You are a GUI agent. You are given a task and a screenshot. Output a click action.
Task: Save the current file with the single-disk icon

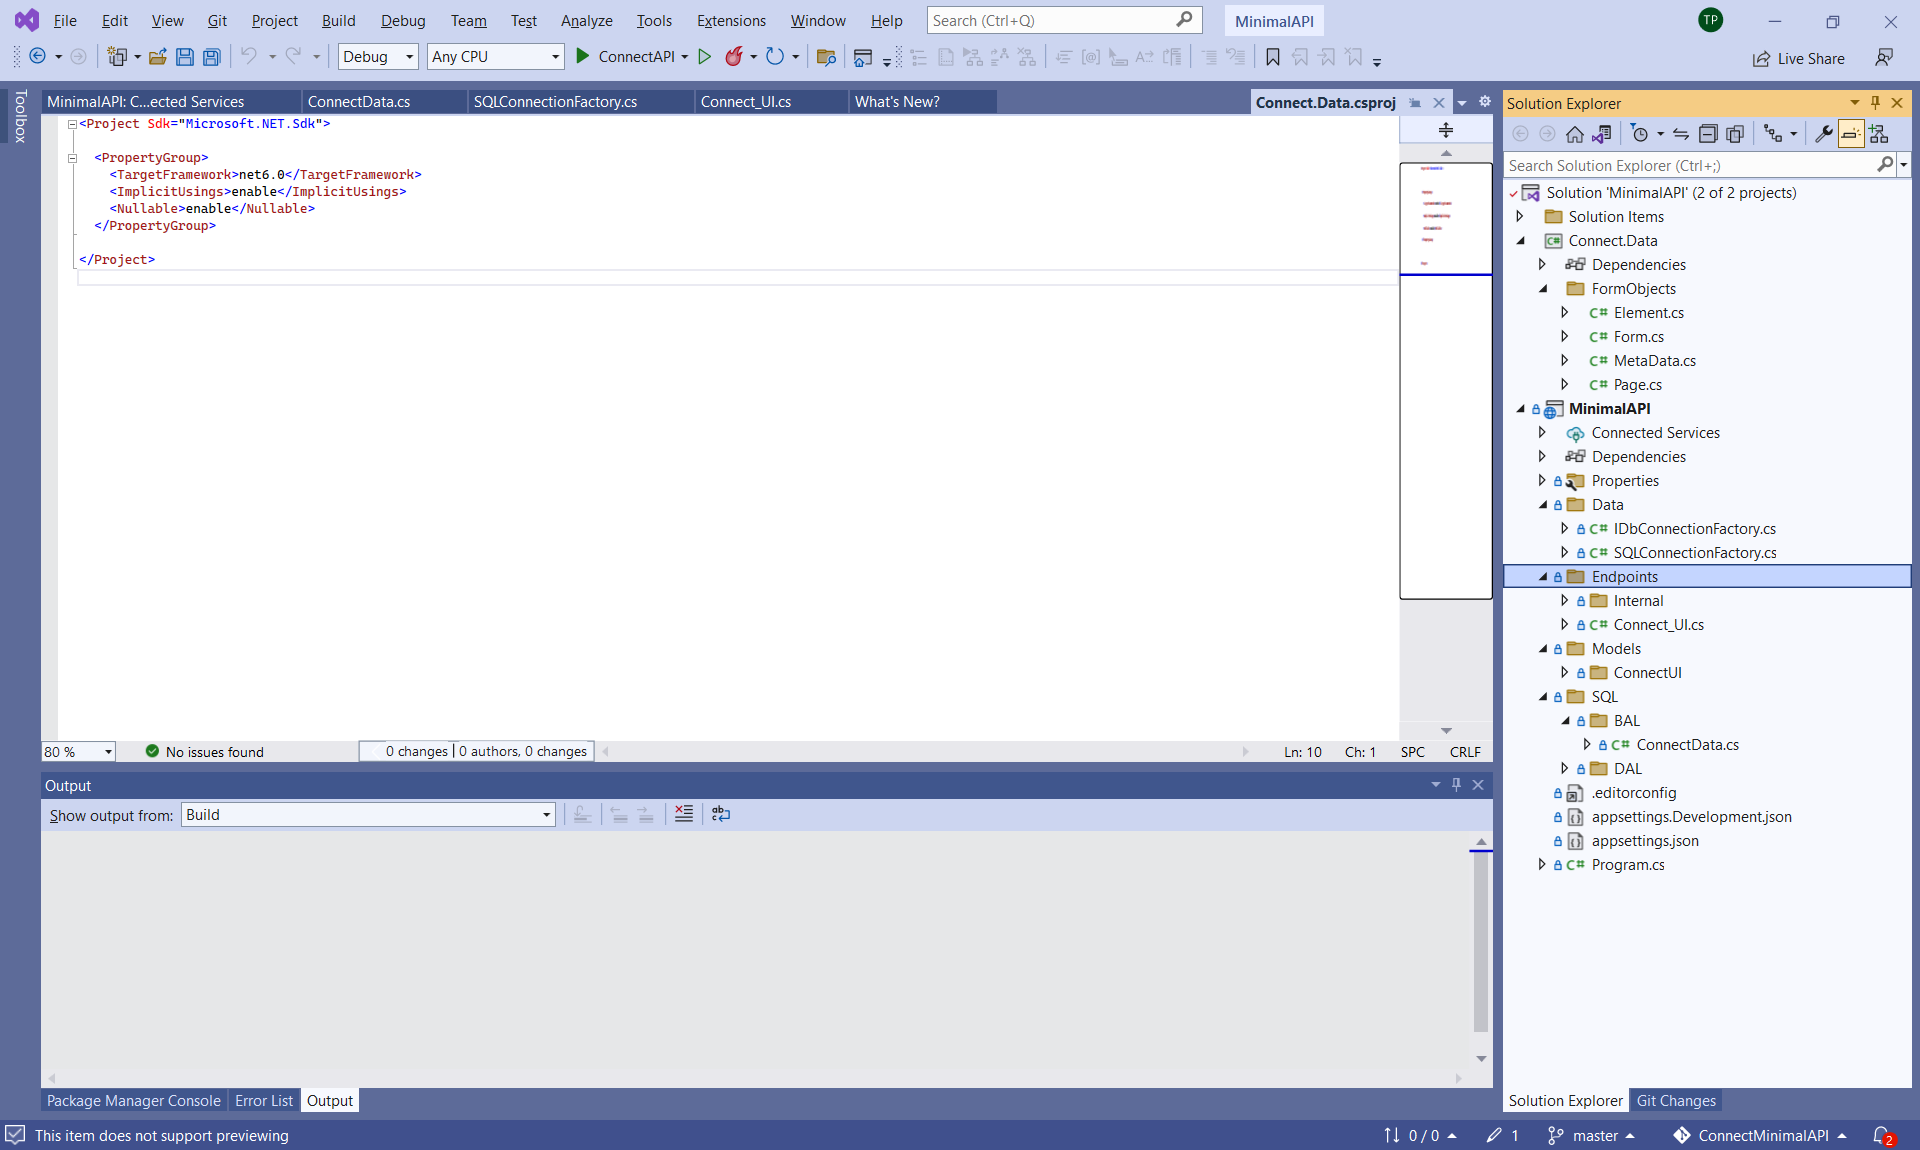185,57
